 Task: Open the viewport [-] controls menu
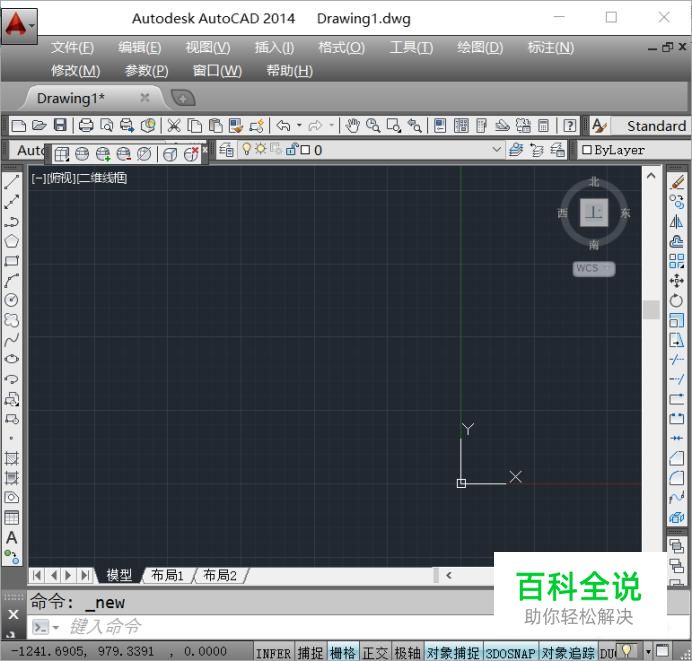click(x=38, y=178)
